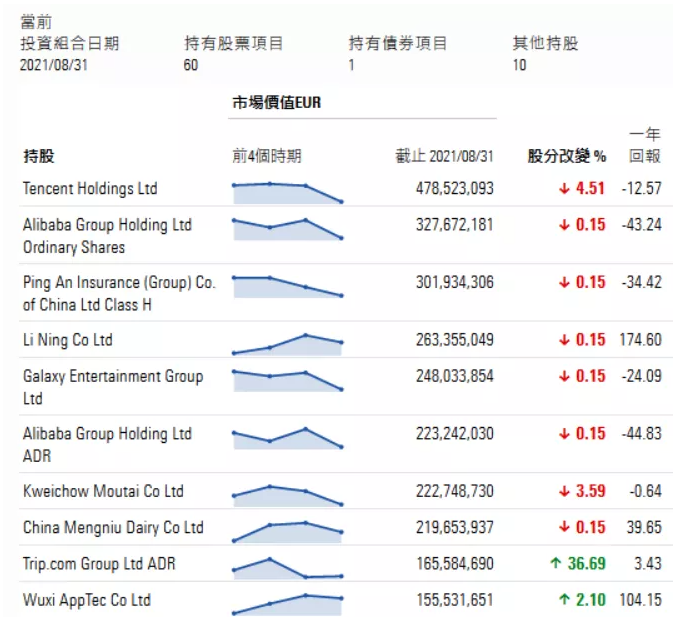Image resolution: width=675 pixels, height=624 pixels.
Task: Select the 其他持股 count 10
Action: (520, 65)
